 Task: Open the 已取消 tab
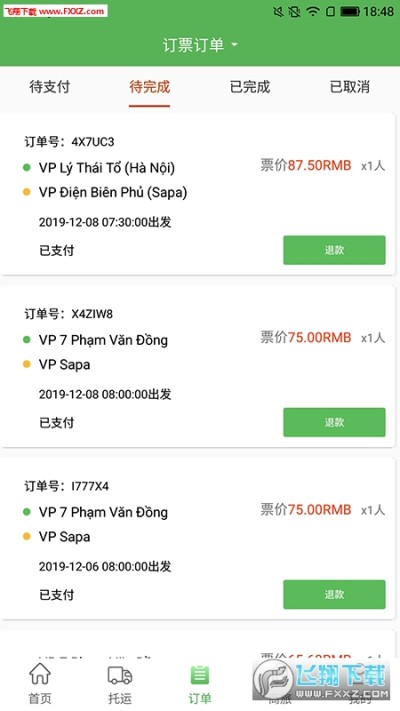tap(350, 87)
